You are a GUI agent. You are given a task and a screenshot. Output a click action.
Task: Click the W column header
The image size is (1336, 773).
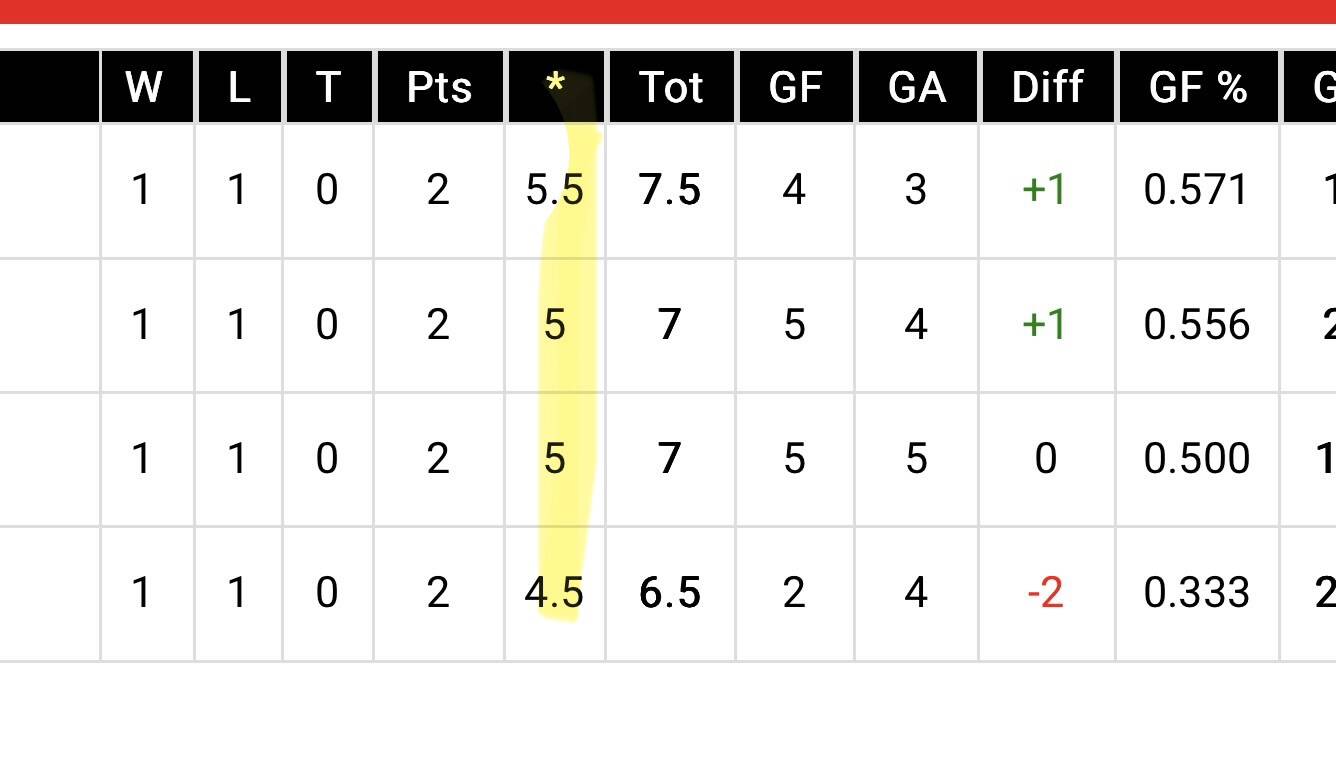pos(144,88)
